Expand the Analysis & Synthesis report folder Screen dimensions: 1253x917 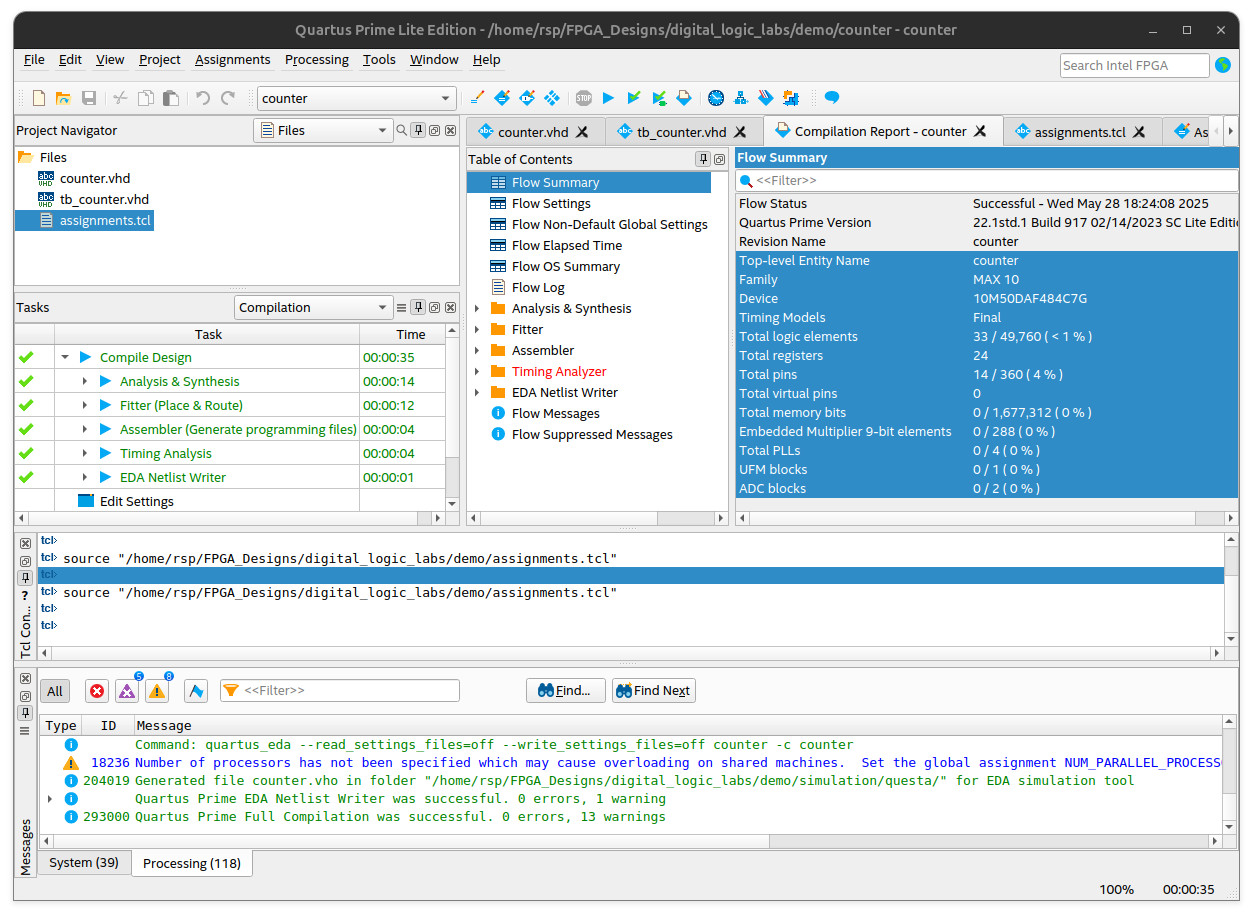point(477,309)
